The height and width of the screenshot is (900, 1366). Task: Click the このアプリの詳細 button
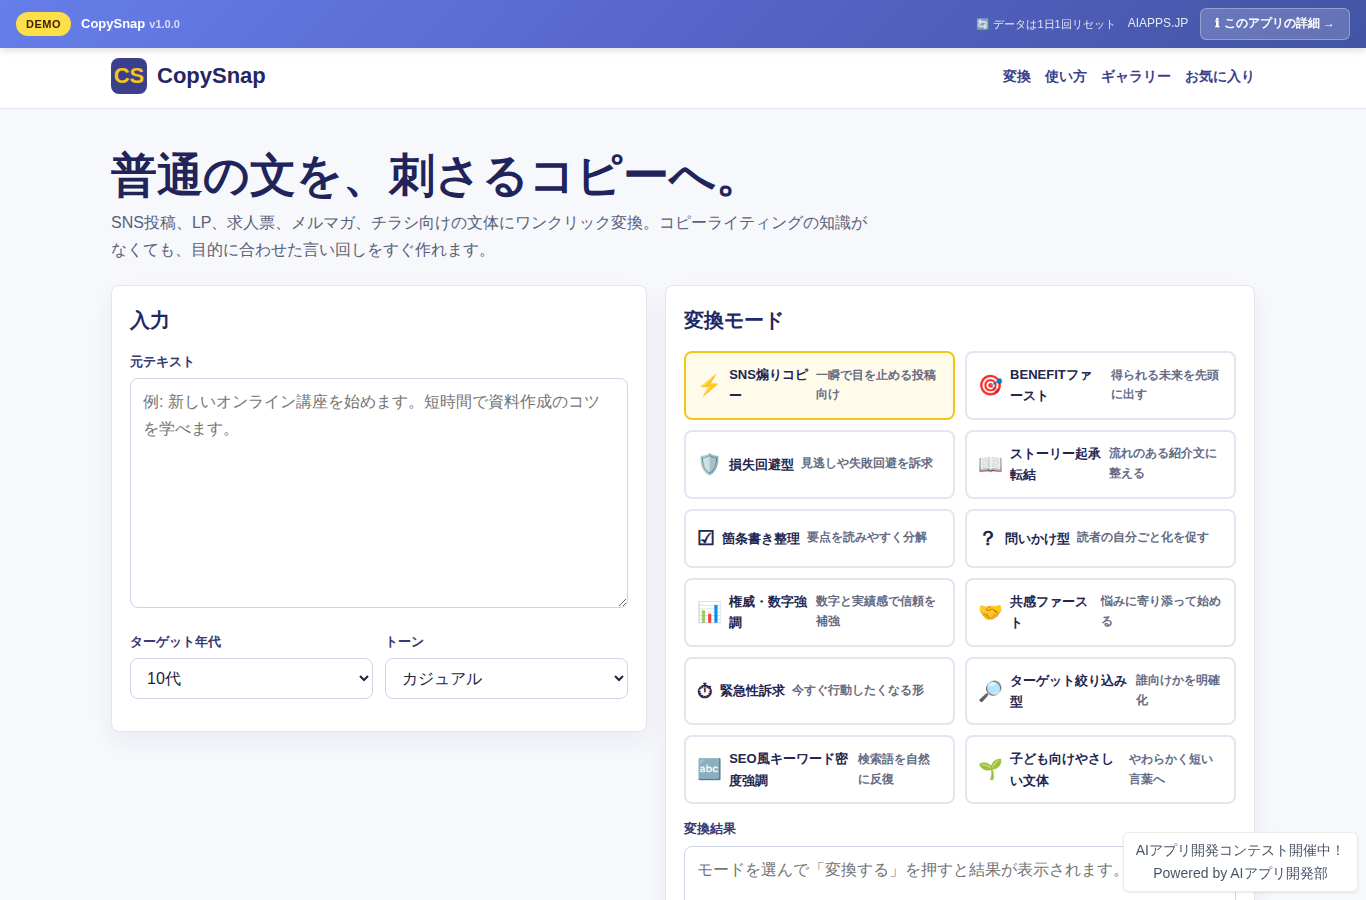tap(1275, 23)
